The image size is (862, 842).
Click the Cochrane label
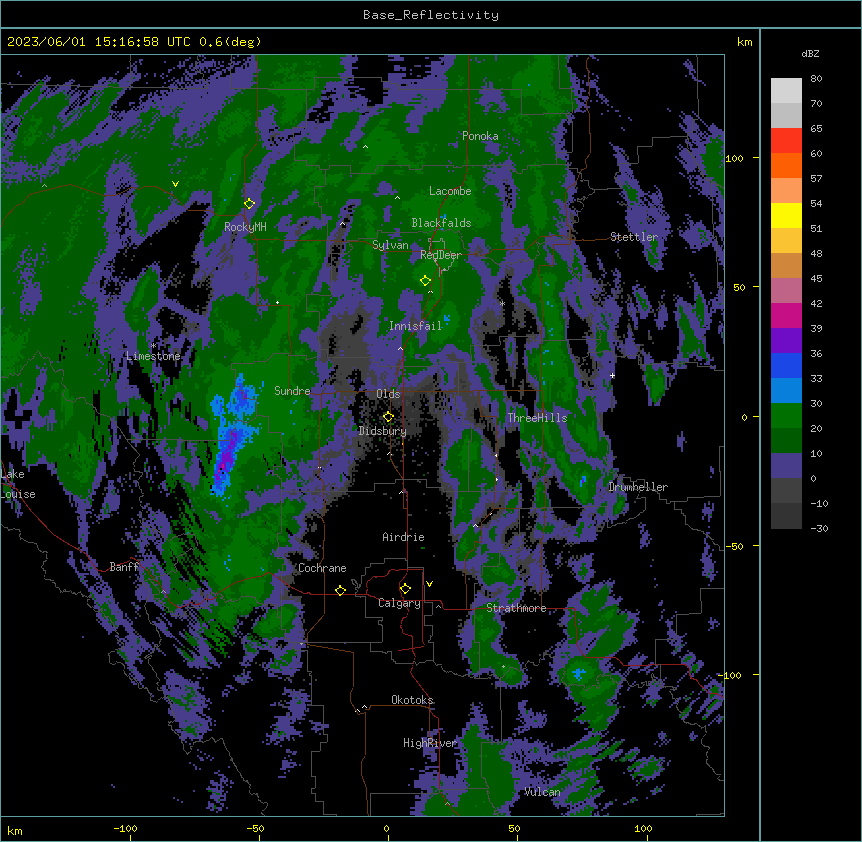pyautogui.click(x=322, y=568)
